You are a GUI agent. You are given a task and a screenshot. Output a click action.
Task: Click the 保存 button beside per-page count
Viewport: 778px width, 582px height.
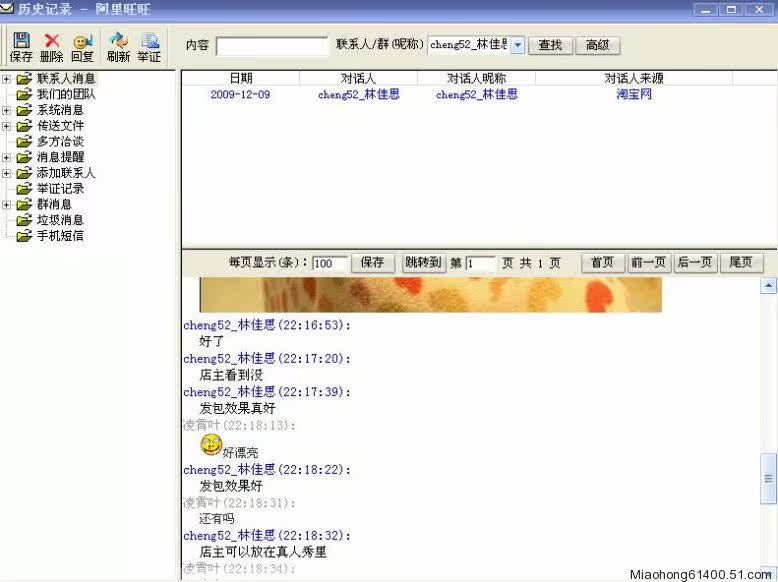coord(373,262)
